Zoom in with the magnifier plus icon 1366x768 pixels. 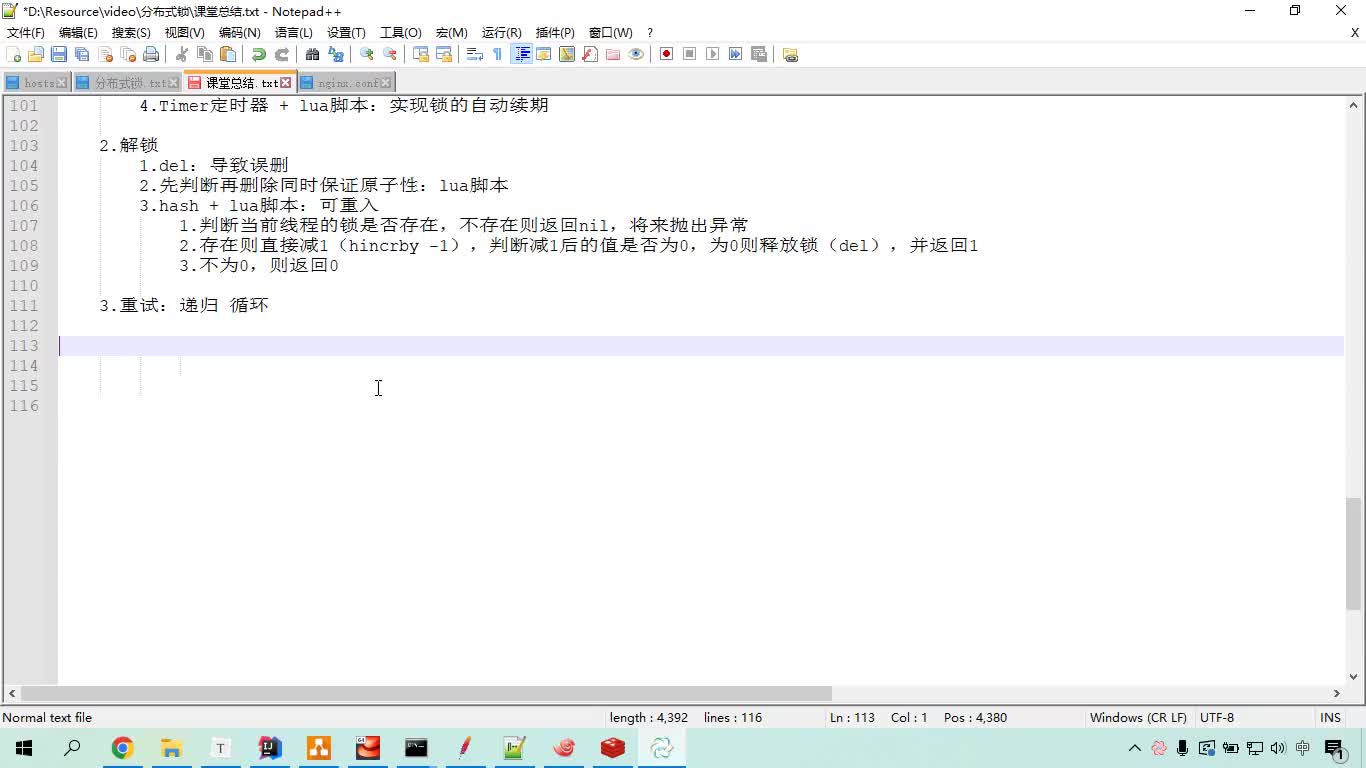[x=367, y=54]
